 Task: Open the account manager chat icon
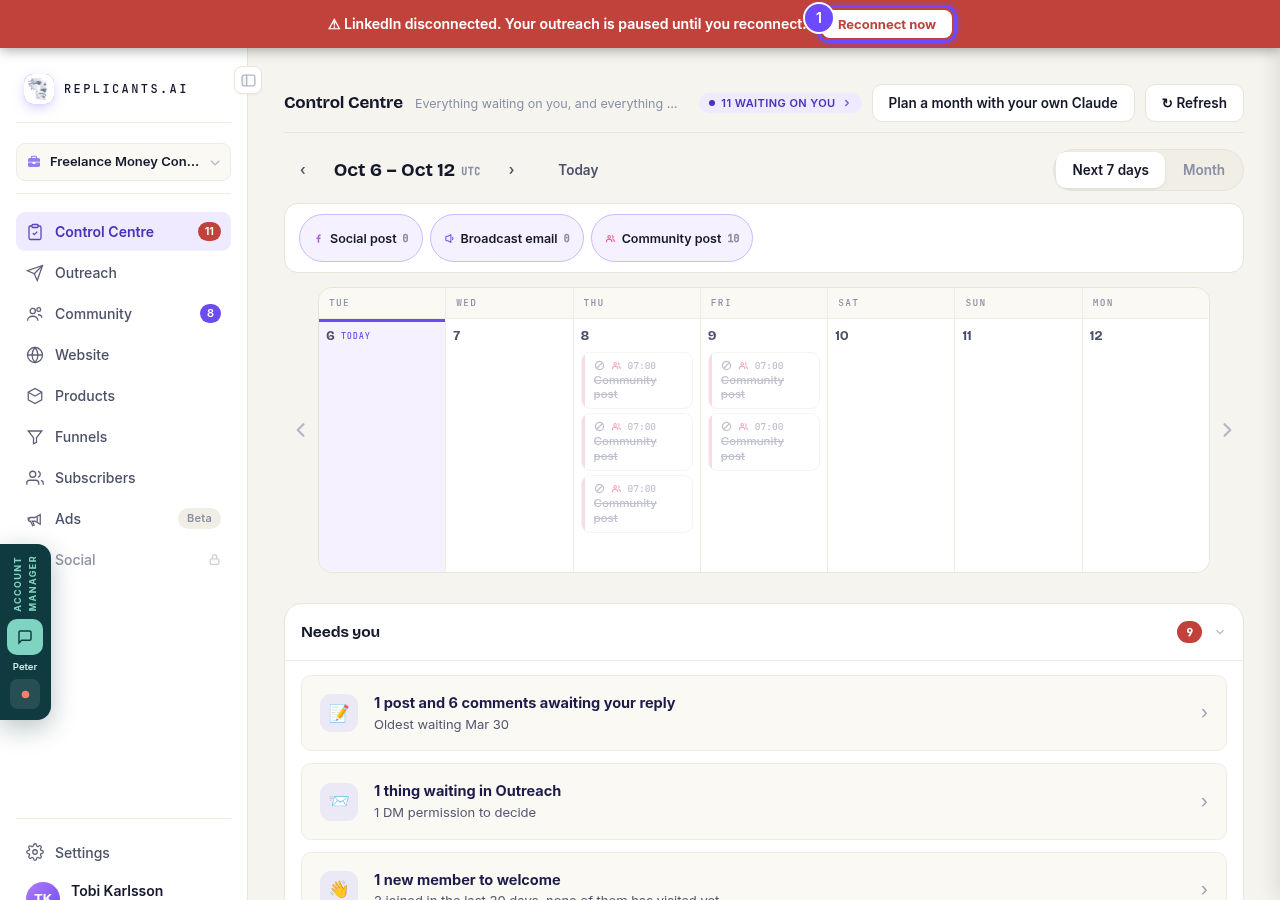(x=25, y=637)
